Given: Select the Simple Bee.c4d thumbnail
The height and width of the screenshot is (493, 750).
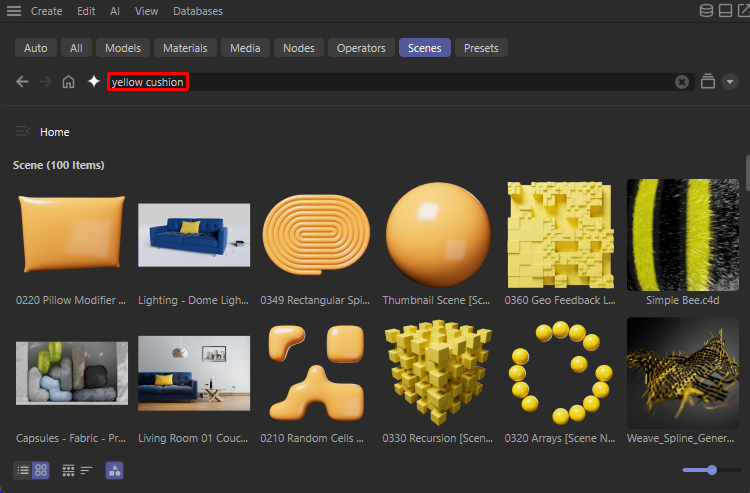Looking at the screenshot, I should point(683,235).
